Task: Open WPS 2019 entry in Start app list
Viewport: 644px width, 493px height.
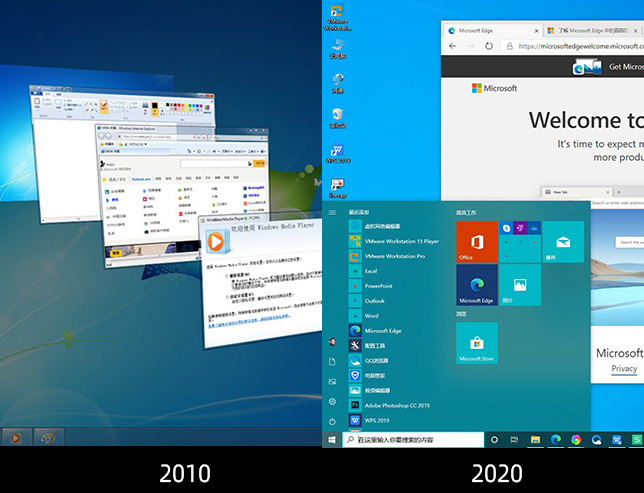Action: coord(370,420)
